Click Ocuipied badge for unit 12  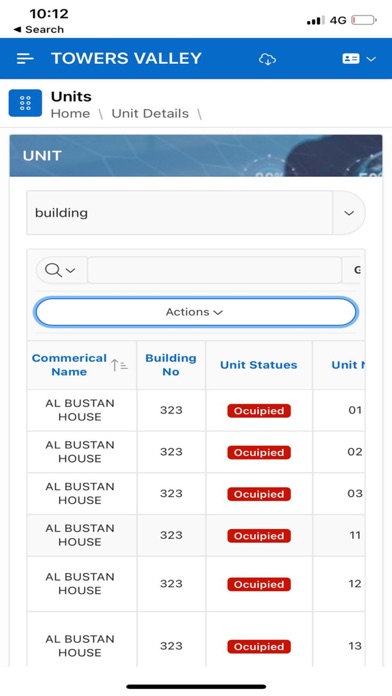pos(259,584)
